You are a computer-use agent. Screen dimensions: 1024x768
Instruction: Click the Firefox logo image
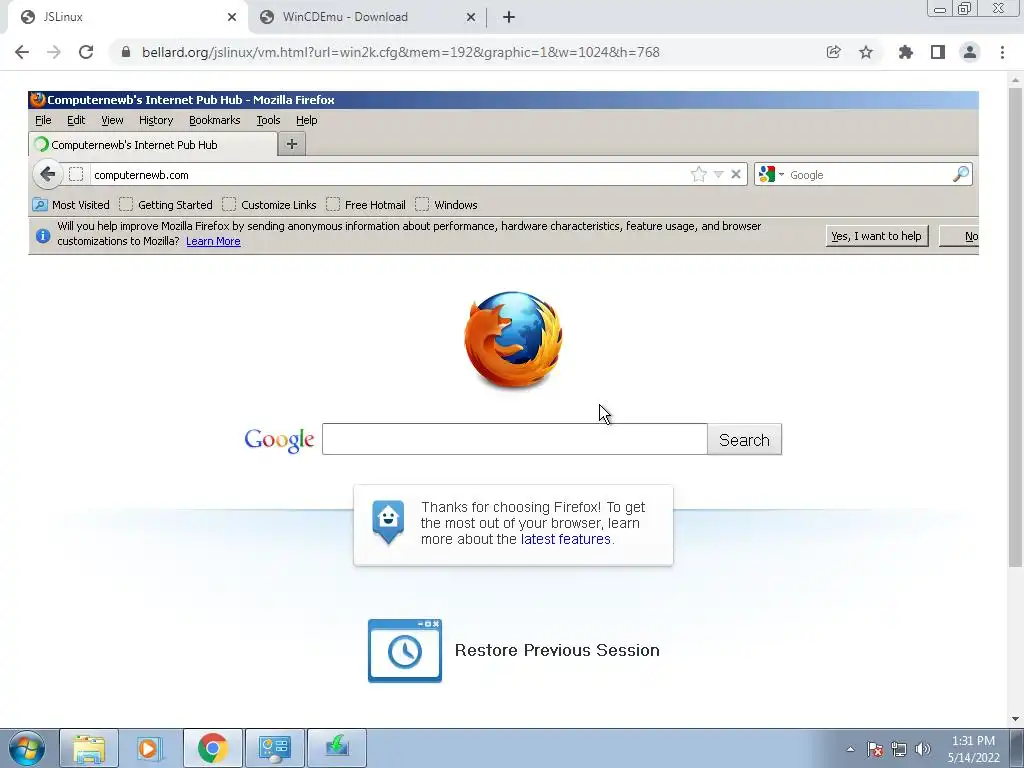coord(513,340)
